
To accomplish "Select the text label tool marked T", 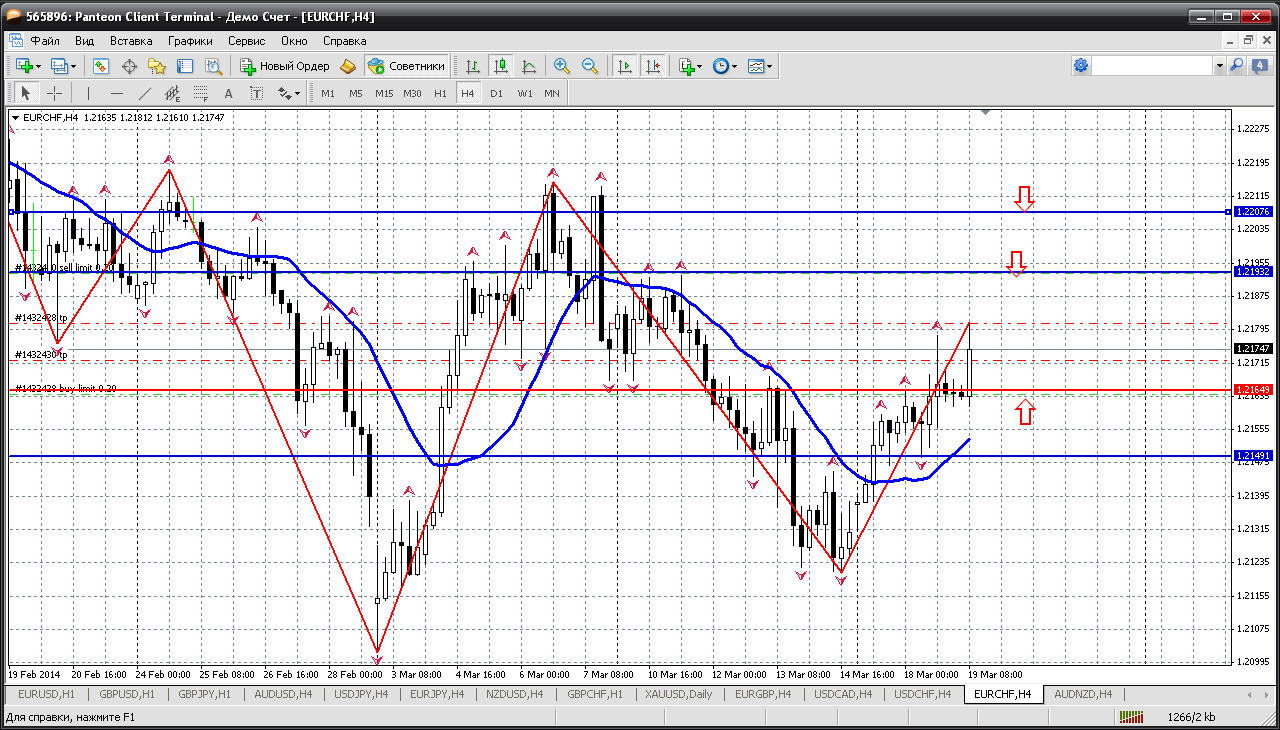I will click(256, 93).
